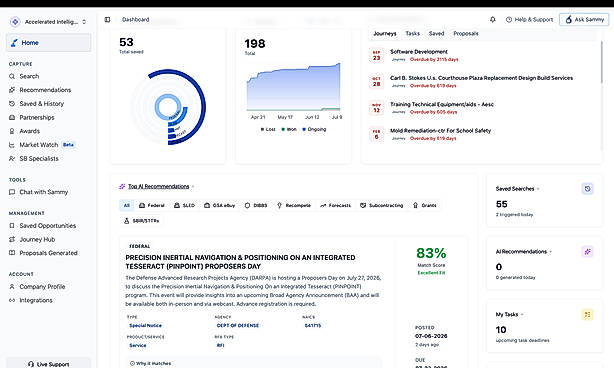
Task: Click the 198 total area chart
Action: (293, 87)
